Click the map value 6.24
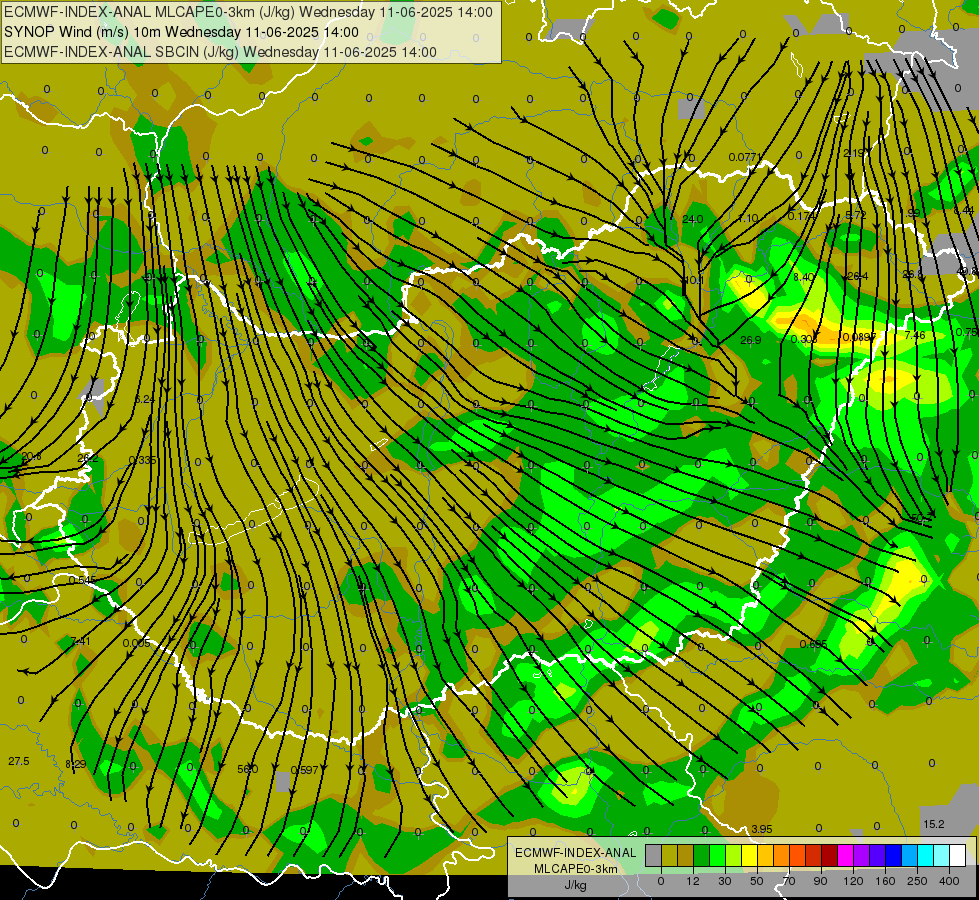This screenshot has width=979, height=900. click(144, 399)
